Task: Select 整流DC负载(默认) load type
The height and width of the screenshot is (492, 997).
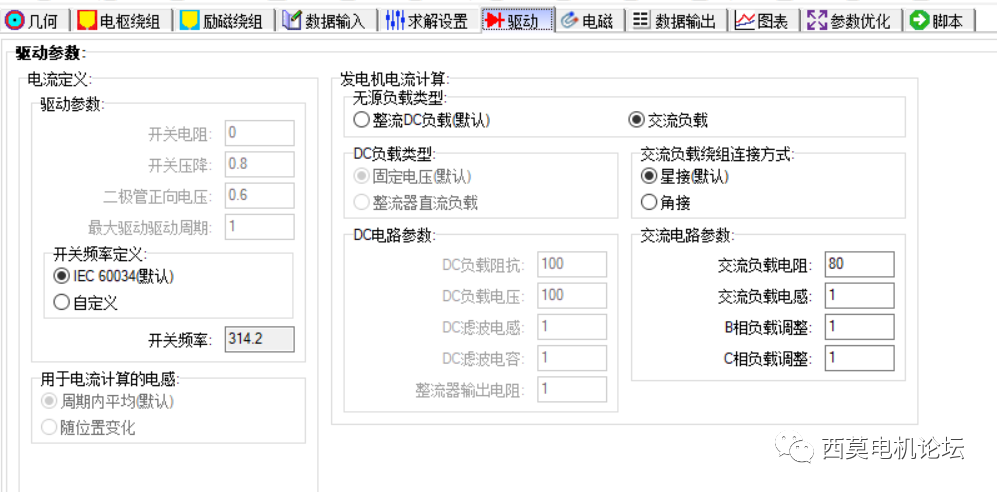Action: (423, 120)
